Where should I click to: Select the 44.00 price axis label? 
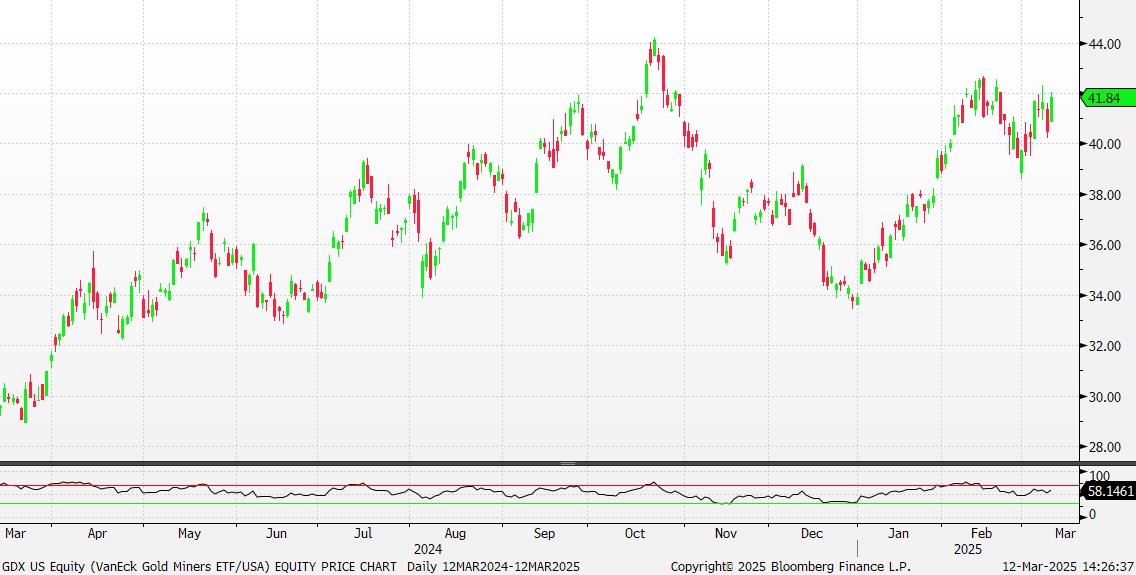(1104, 44)
